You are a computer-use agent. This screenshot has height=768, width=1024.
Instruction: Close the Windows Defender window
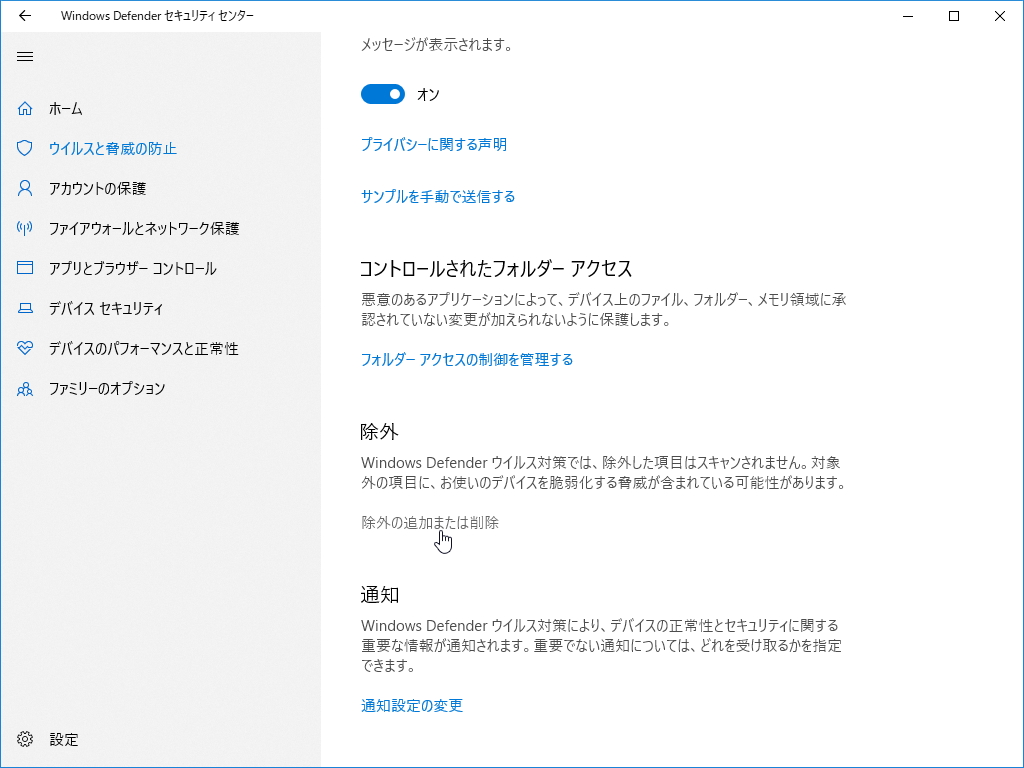tap(999, 16)
